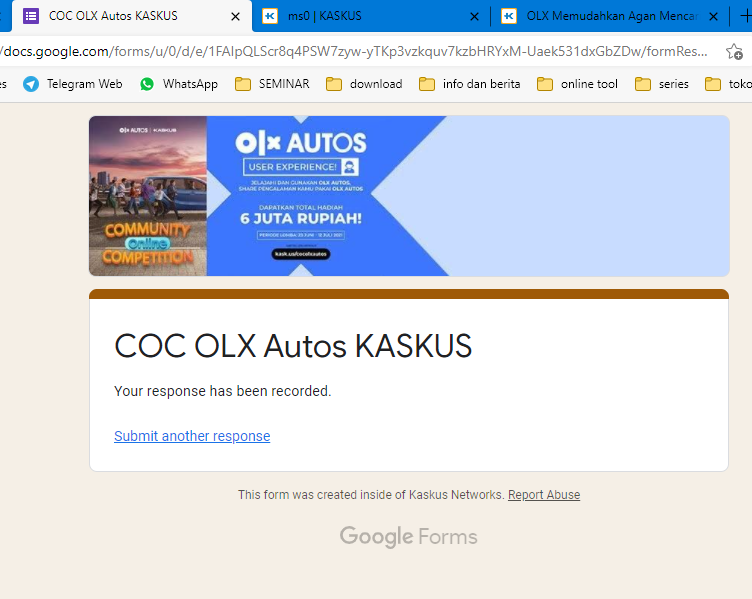Focus the docs.google.com address bar
Screen dimensions: 752x599
tap(355, 51)
